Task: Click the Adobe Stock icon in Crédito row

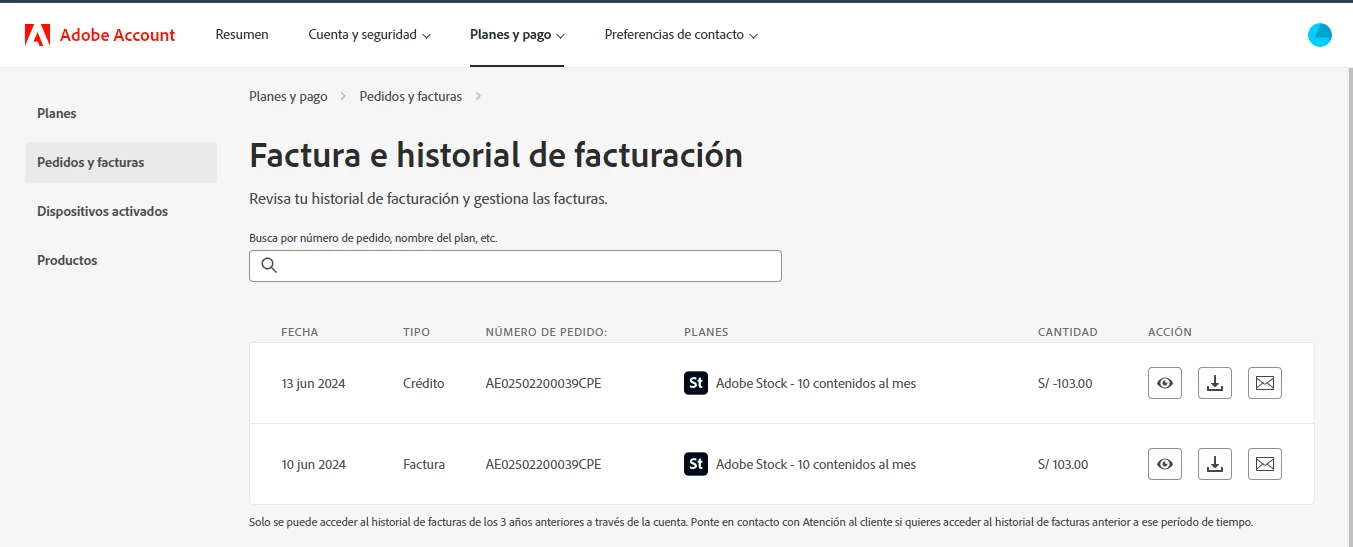Action: pyautogui.click(x=696, y=383)
